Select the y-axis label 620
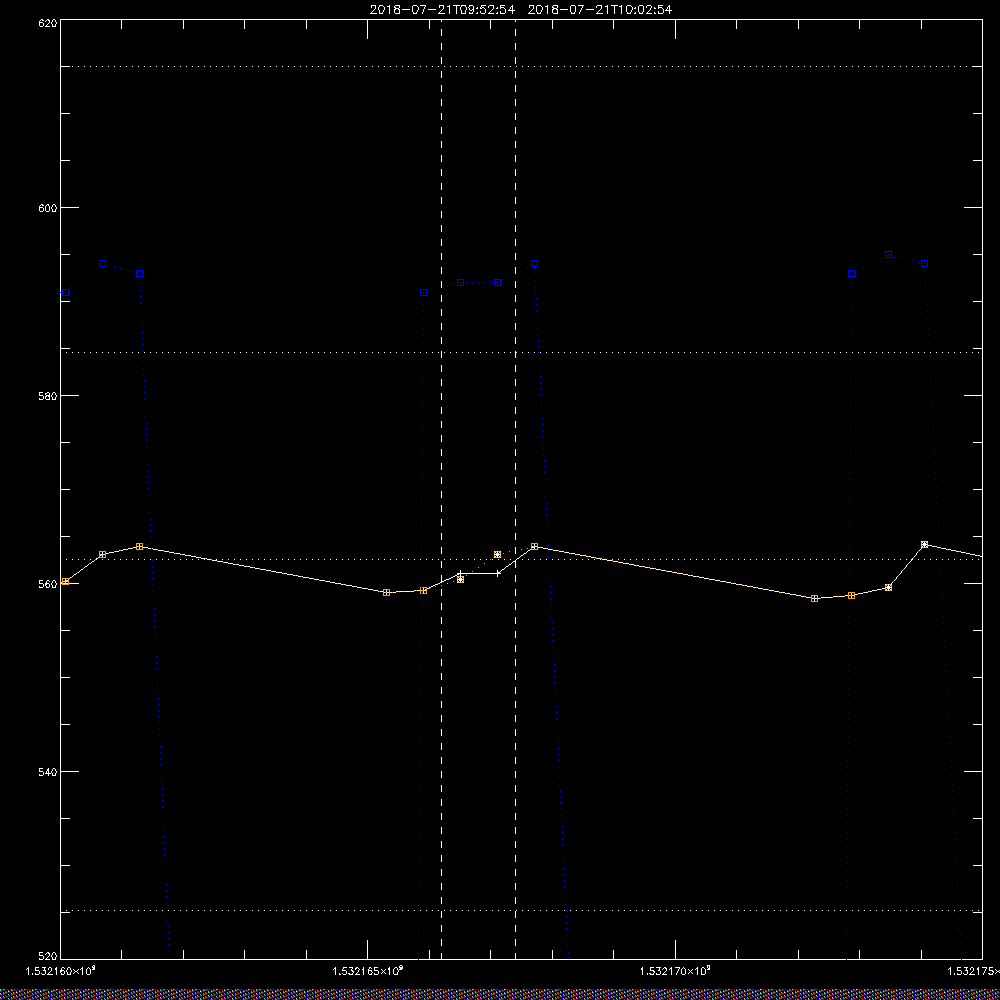Image resolution: width=1000 pixels, height=1000 pixels. pyautogui.click(x=48, y=23)
